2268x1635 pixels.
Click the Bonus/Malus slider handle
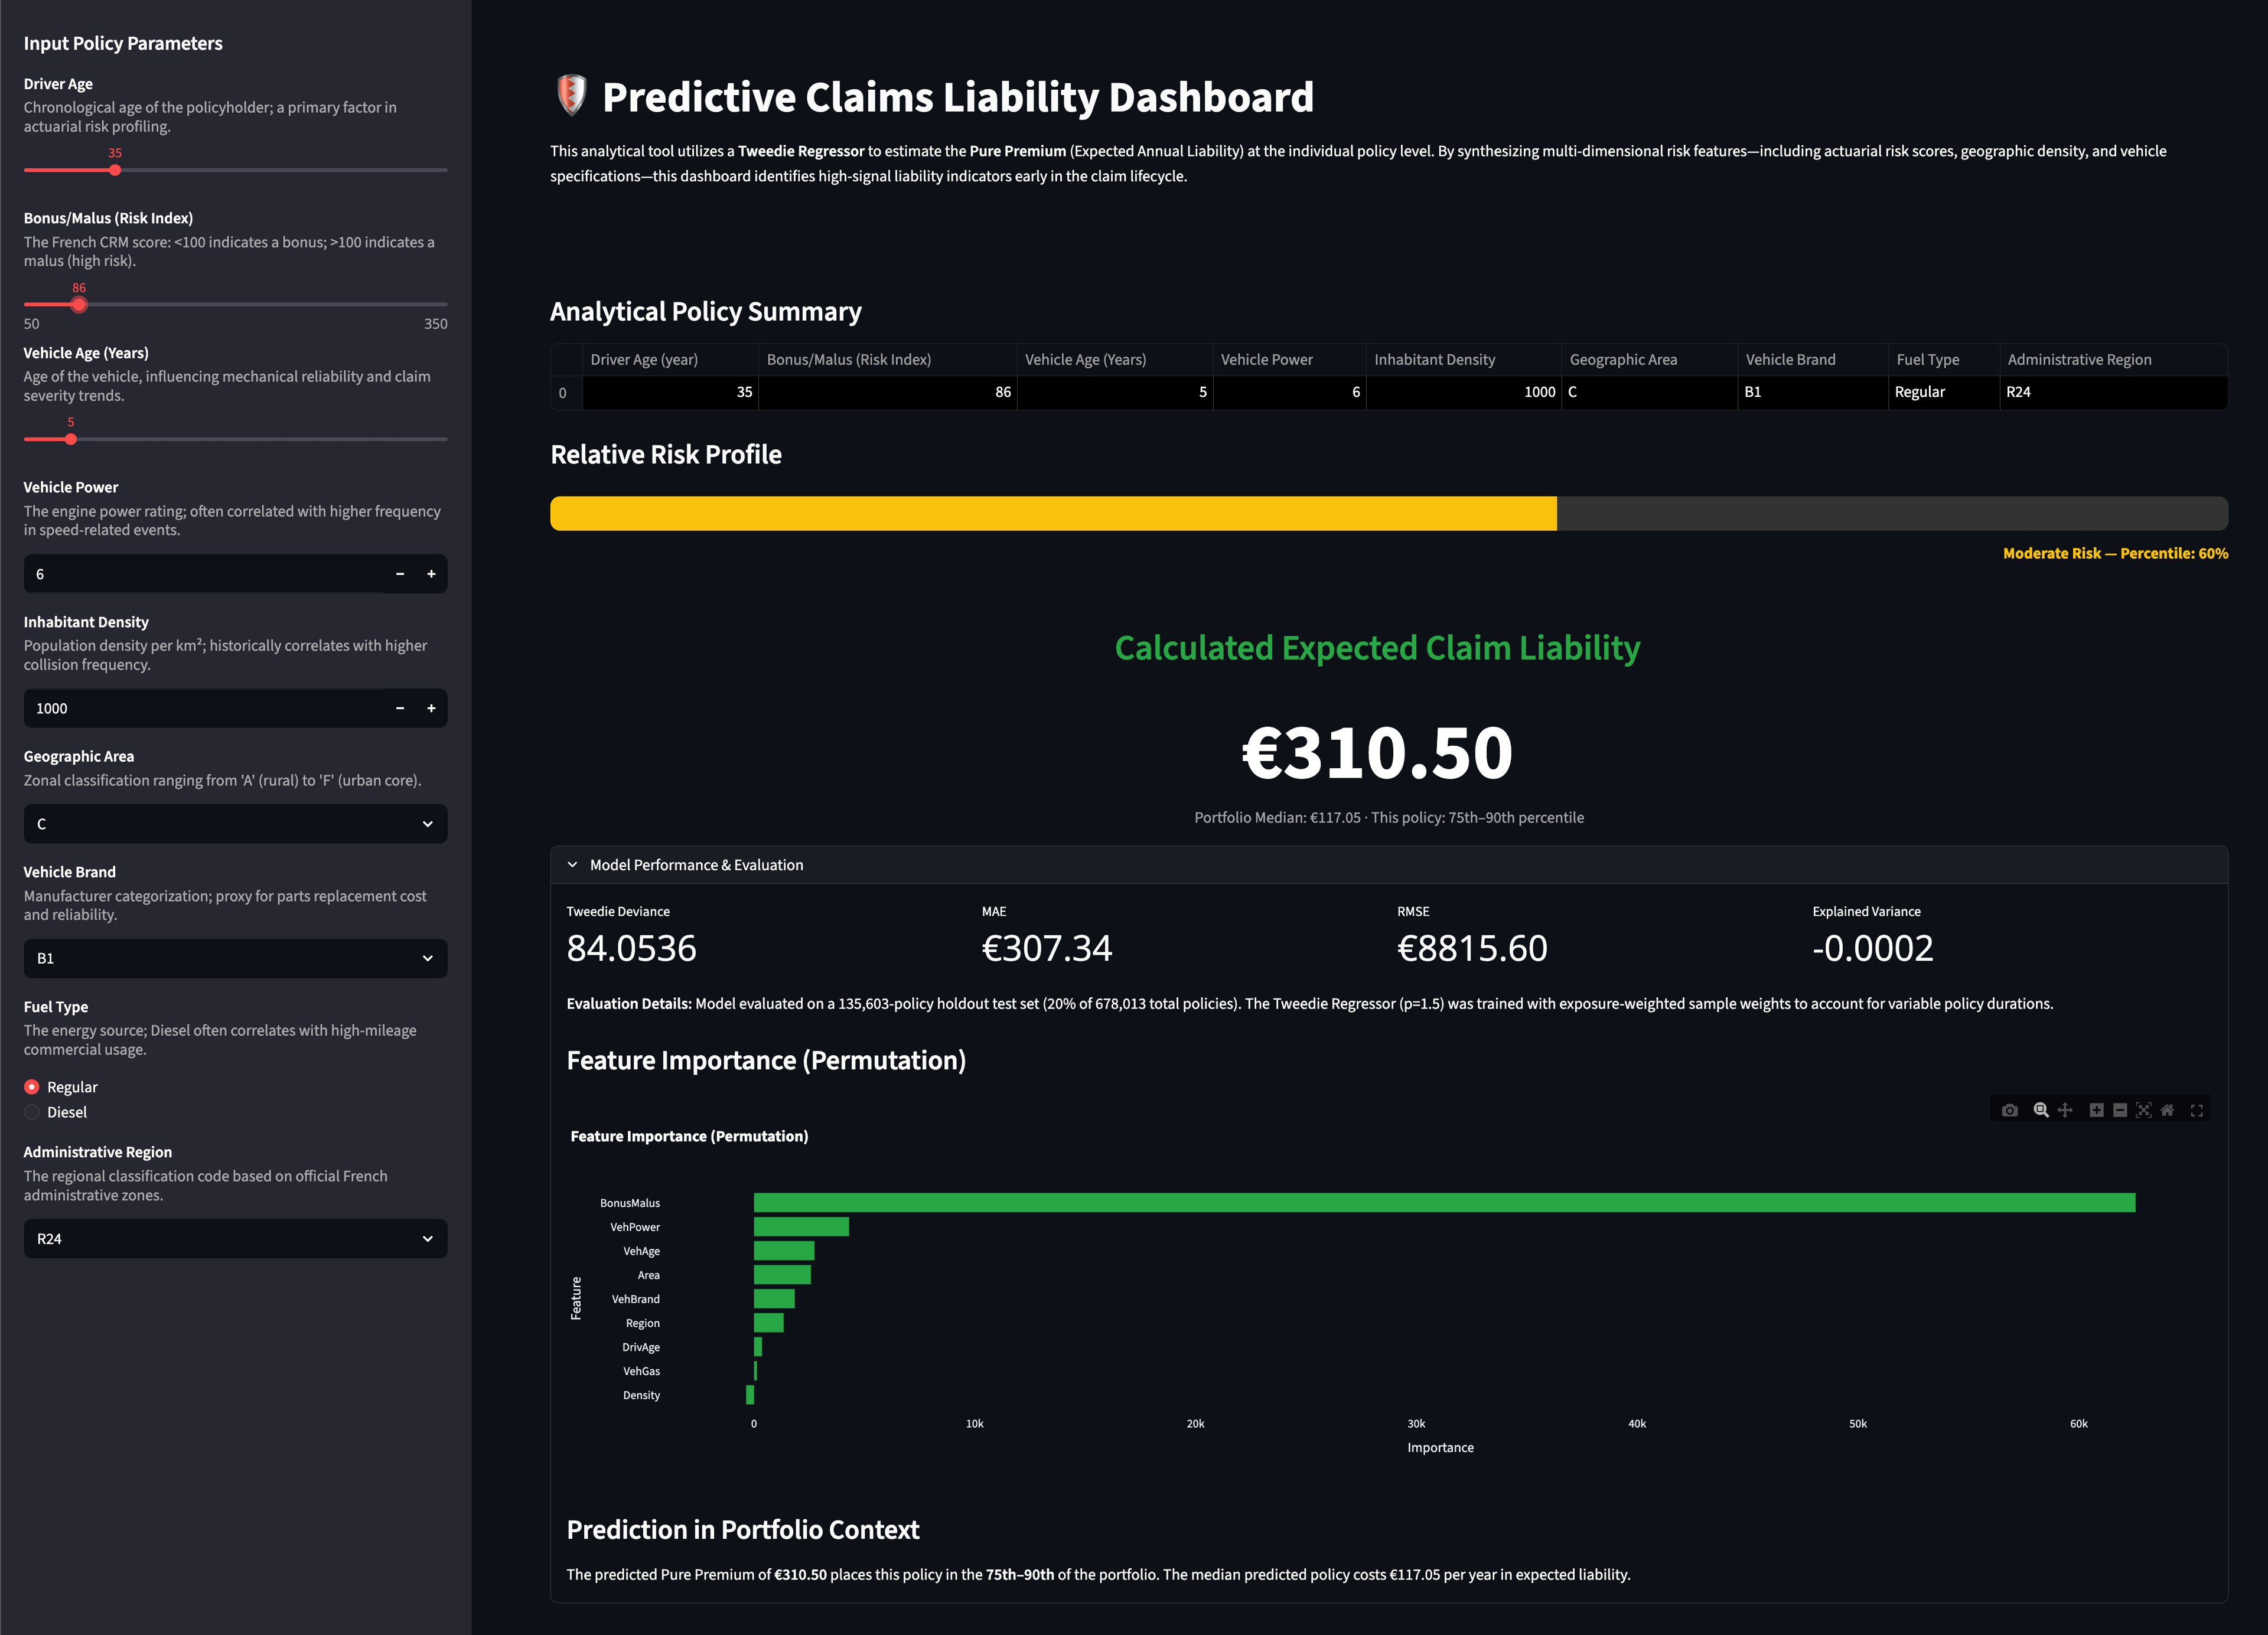click(x=79, y=304)
